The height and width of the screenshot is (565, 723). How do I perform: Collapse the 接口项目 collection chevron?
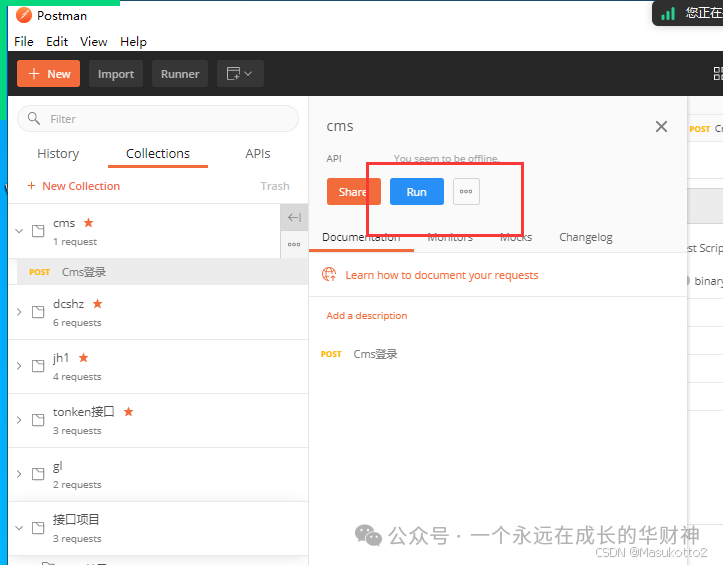[x=19, y=528]
